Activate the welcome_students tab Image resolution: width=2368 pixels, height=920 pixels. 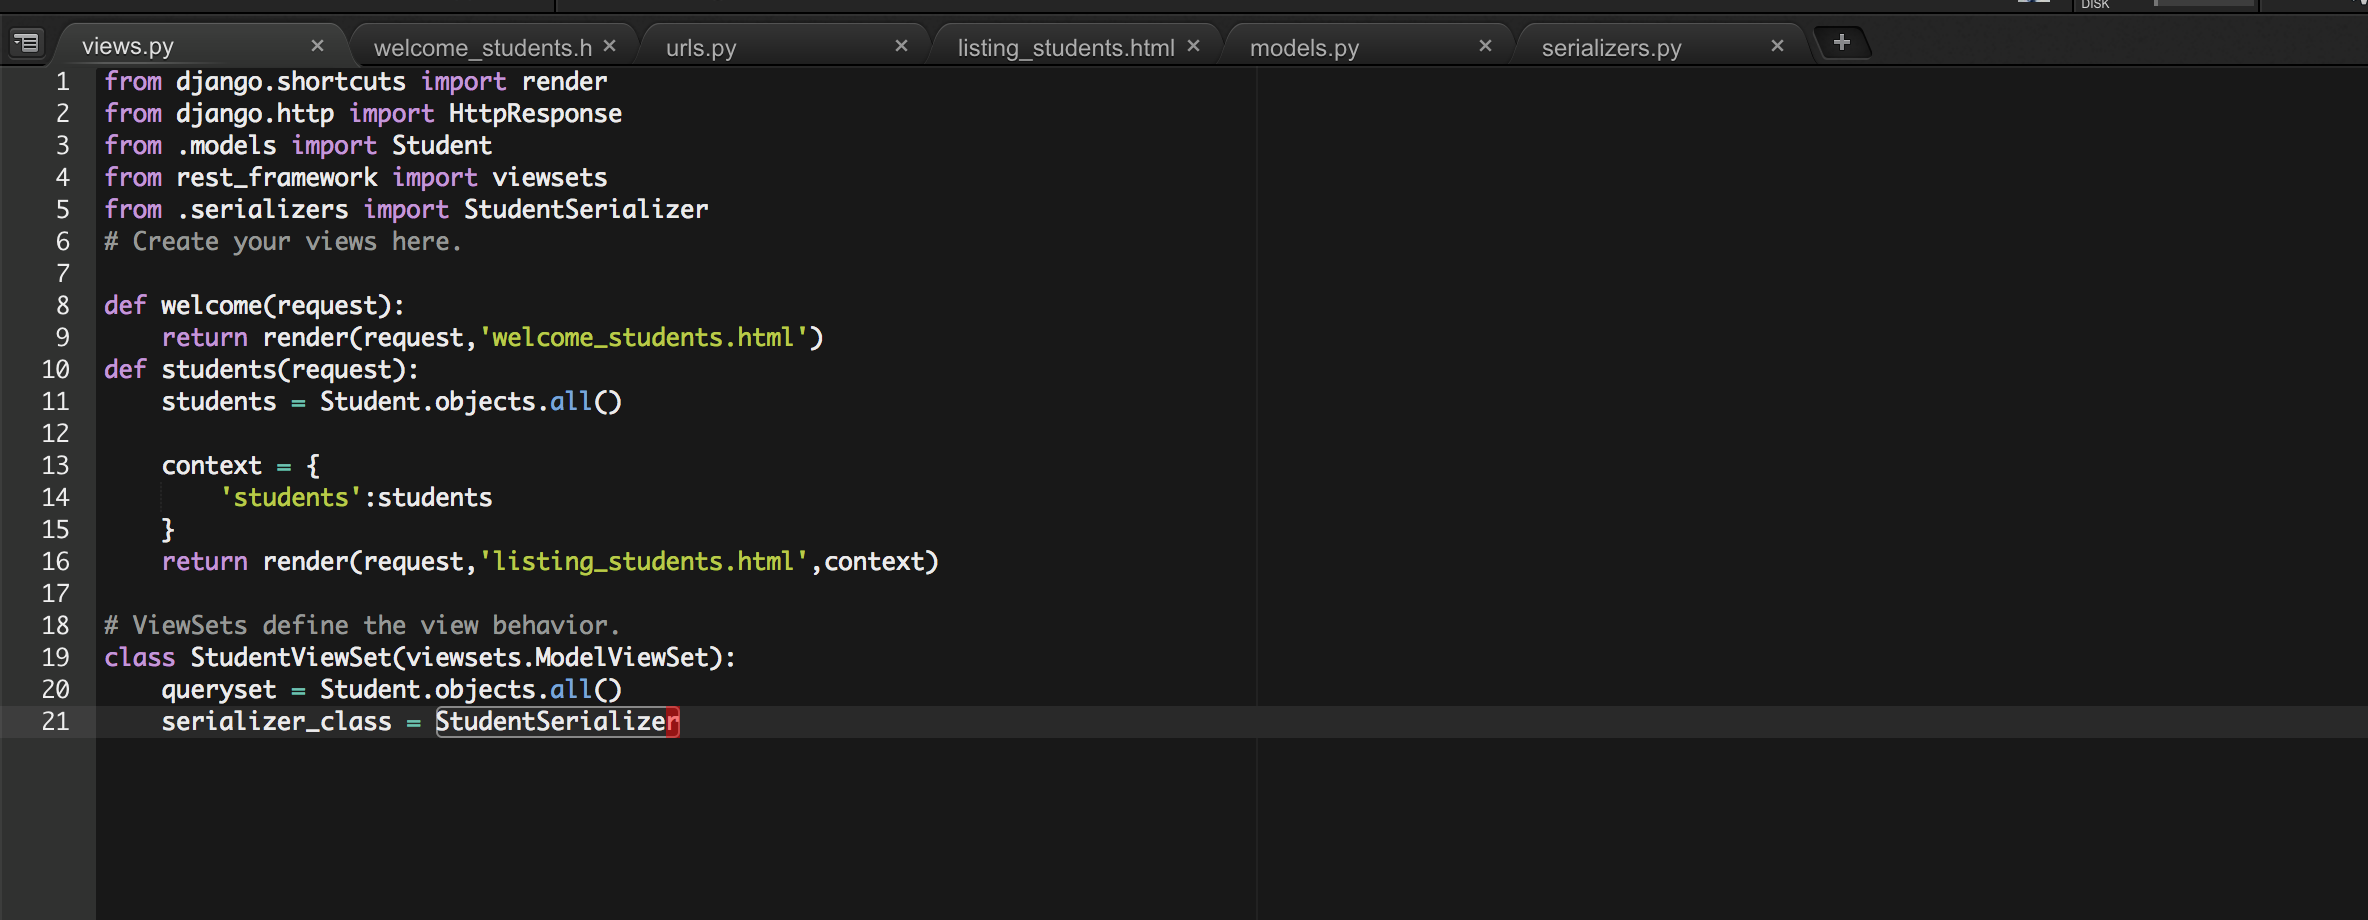pyautogui.click(x=482, y=48)
